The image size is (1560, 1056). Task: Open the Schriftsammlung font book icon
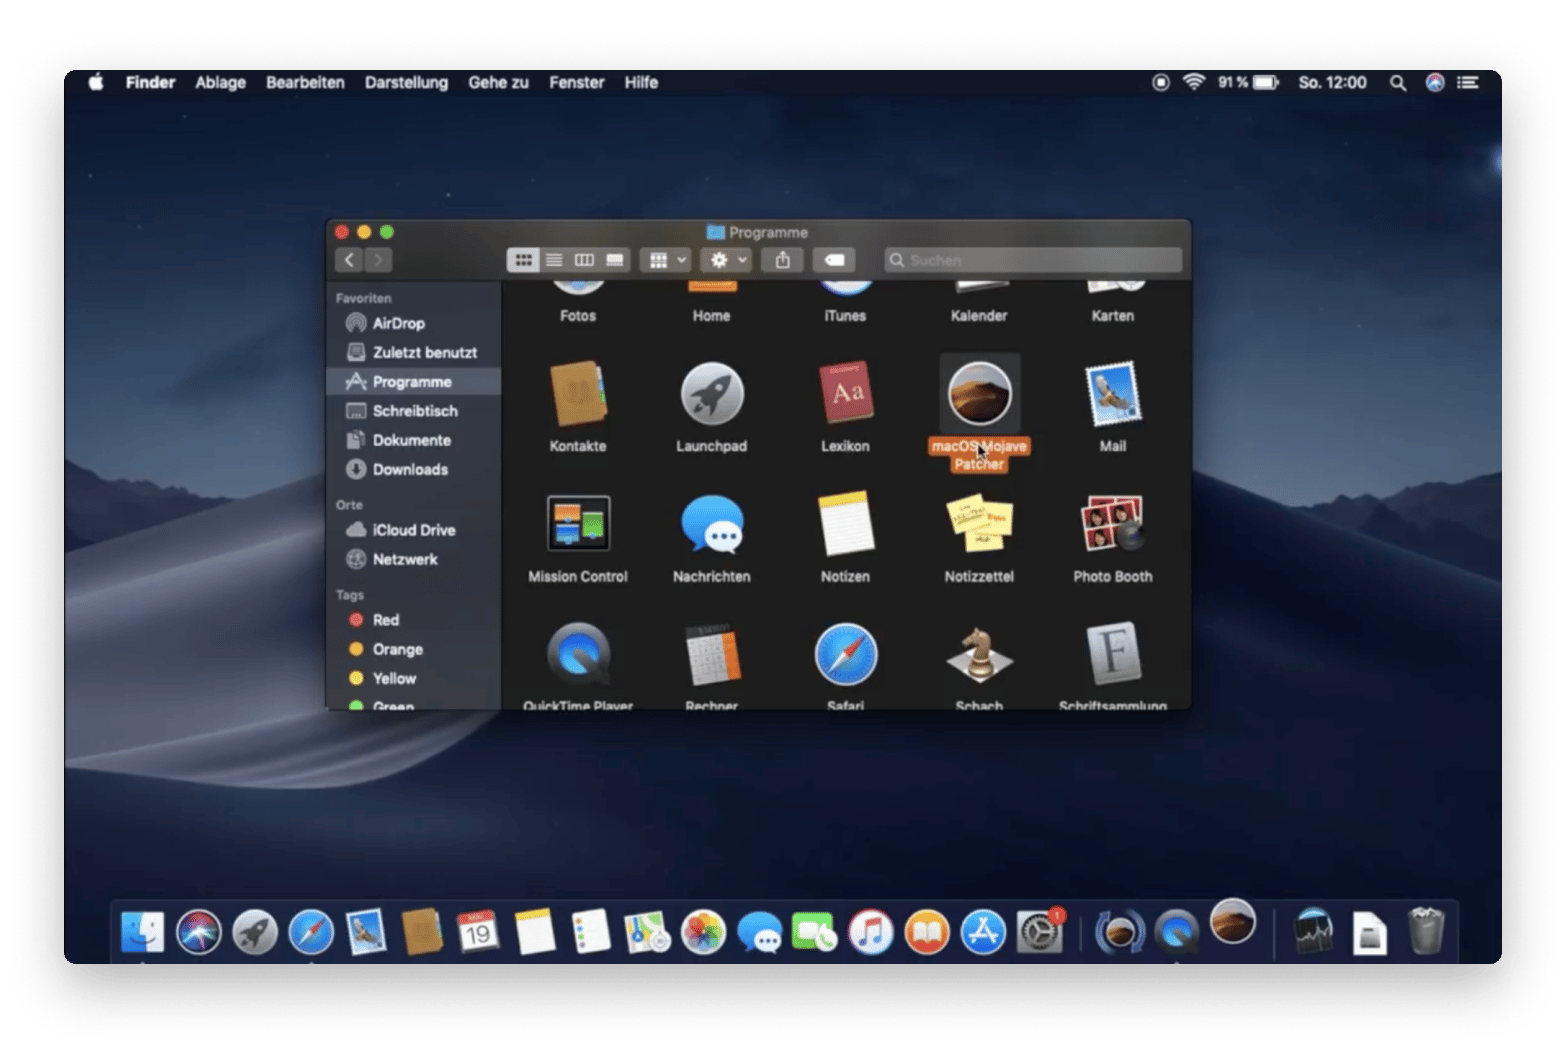(1113, 654)
